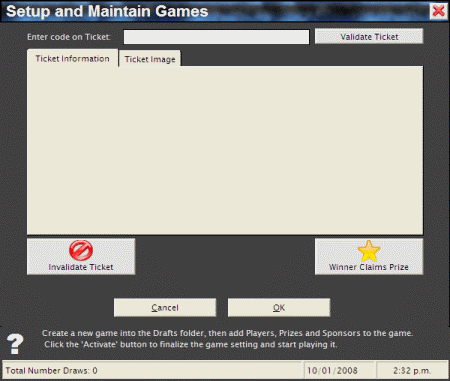Click the Total Number Draws status field

click(152, 370)
